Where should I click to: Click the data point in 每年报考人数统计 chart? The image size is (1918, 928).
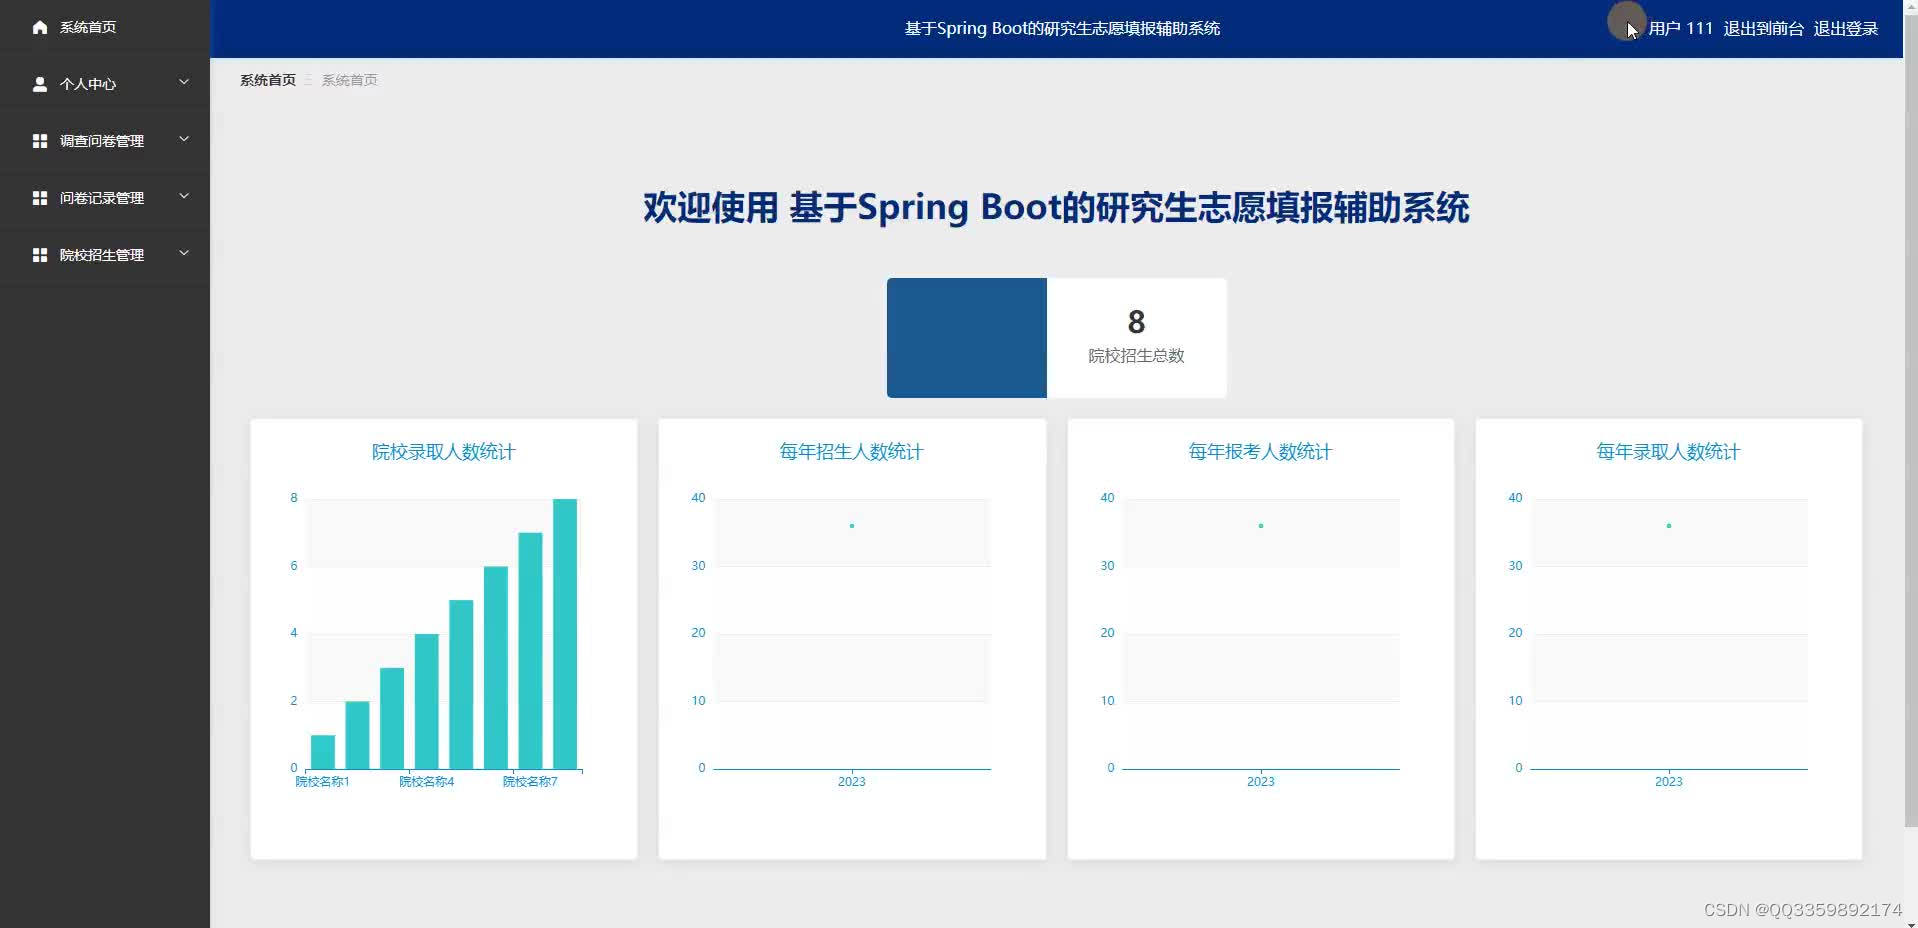[1261, 526]
